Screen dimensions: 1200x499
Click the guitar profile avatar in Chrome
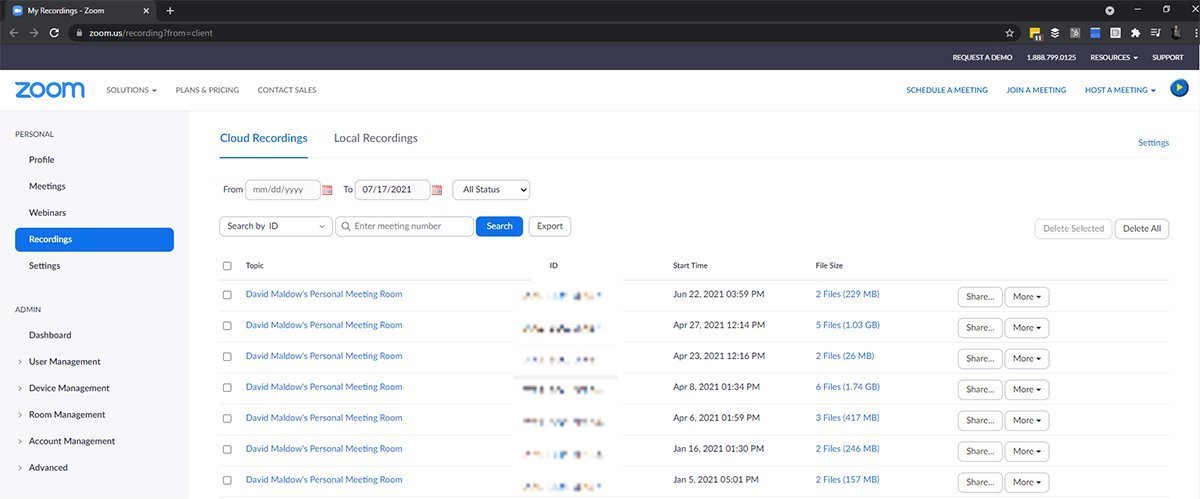(1176, 32)
